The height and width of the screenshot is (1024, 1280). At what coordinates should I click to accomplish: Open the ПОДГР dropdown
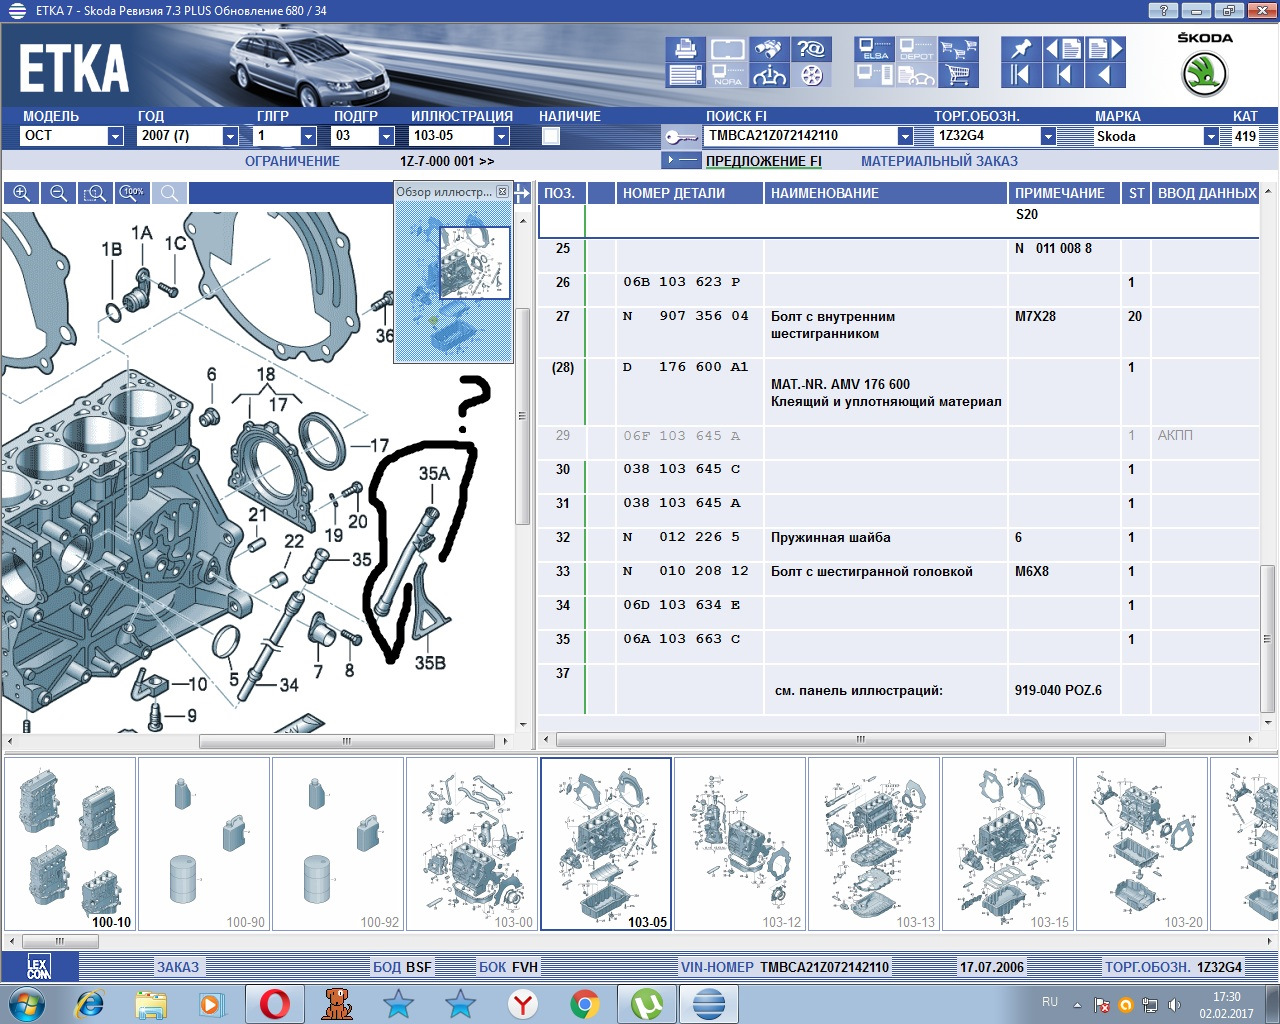(x=387, y=136)
